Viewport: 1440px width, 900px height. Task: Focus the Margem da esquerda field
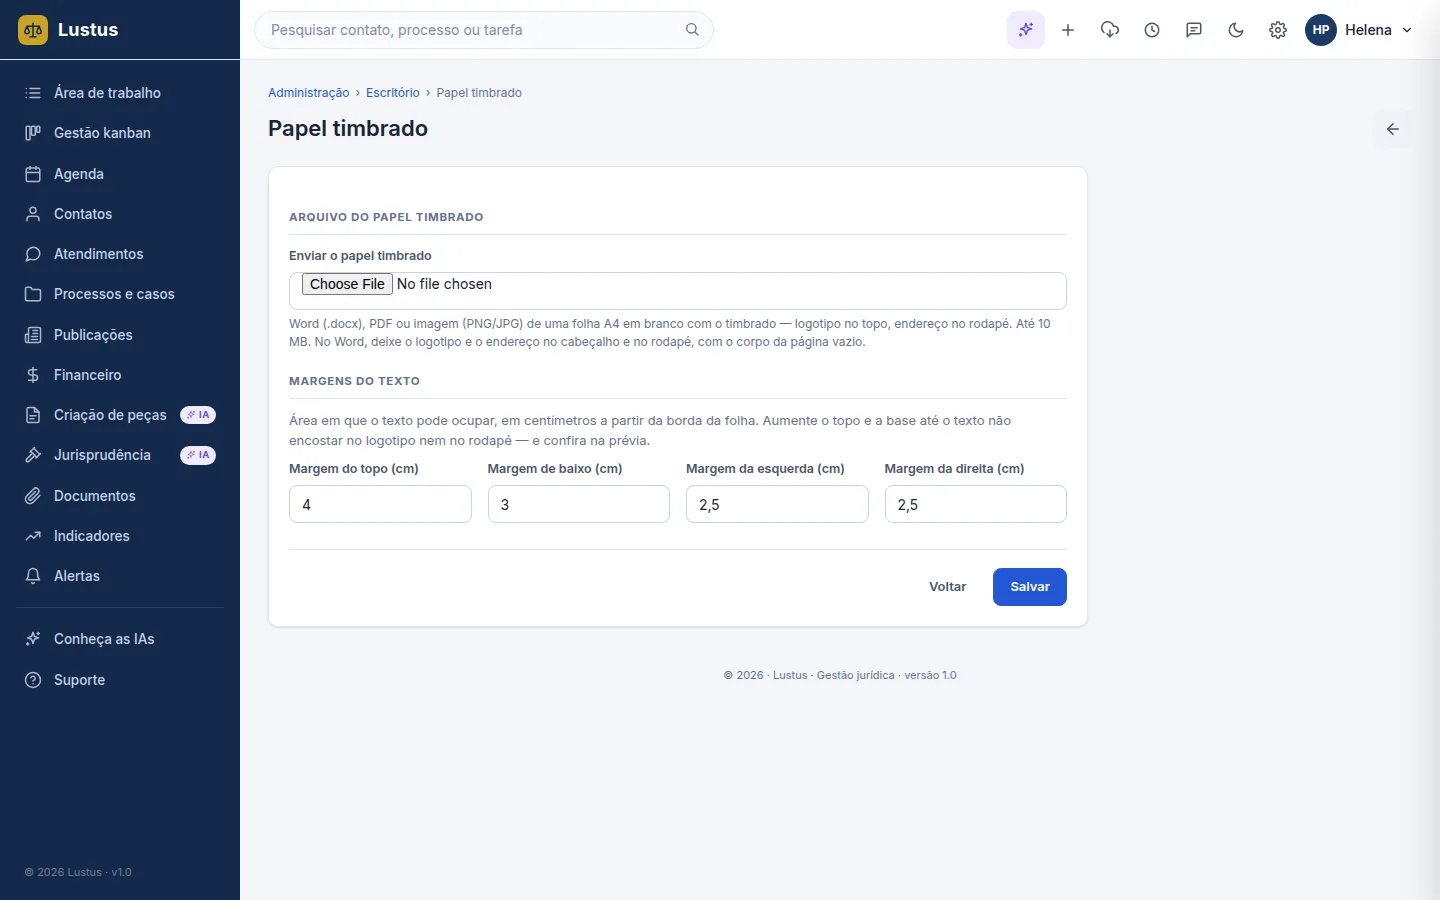coord(777,504)
